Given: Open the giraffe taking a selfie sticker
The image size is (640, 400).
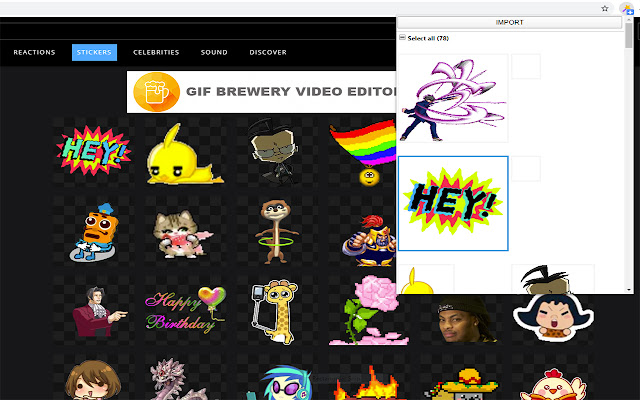Looking at the screenshot, I should [276, 310].
